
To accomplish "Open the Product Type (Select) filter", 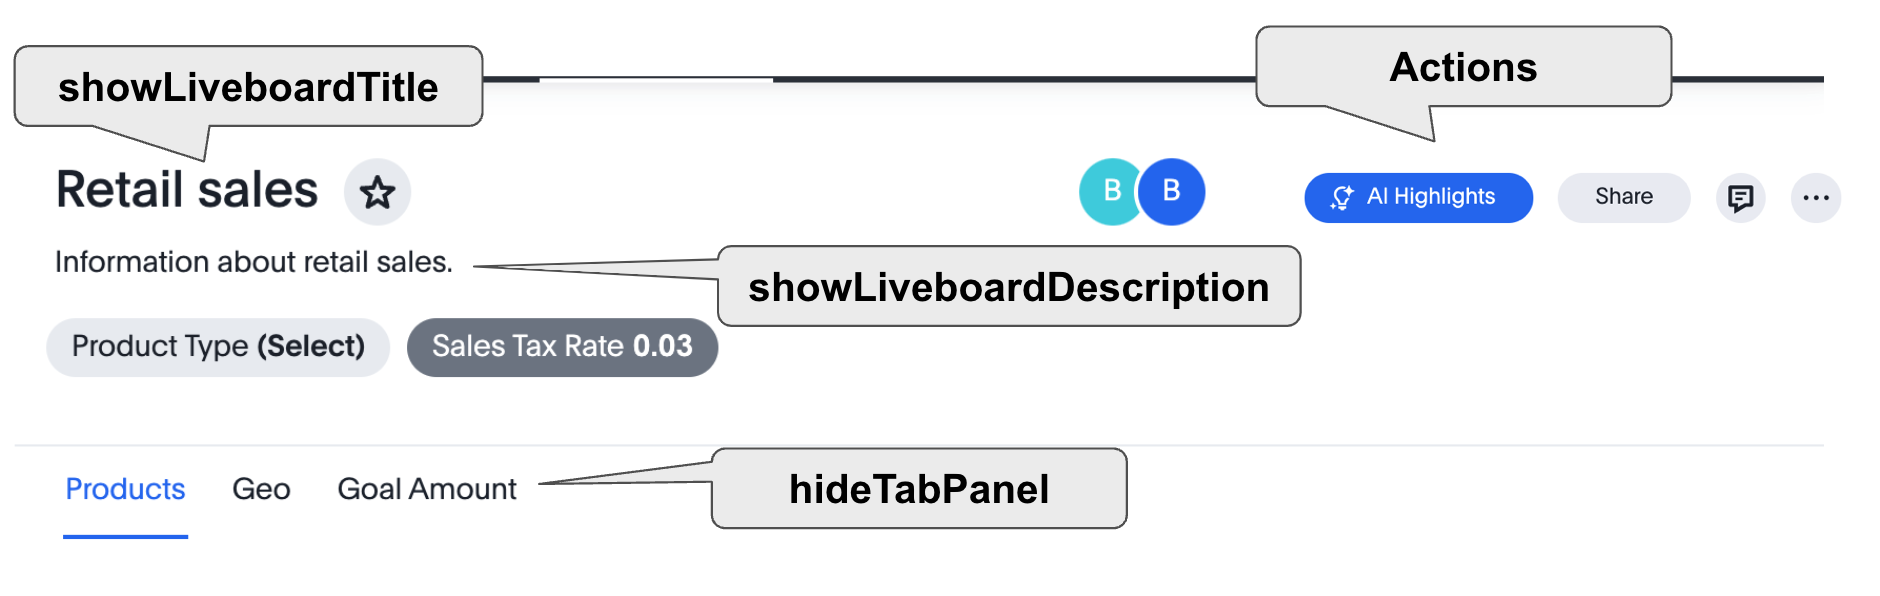I will (217, 347).
